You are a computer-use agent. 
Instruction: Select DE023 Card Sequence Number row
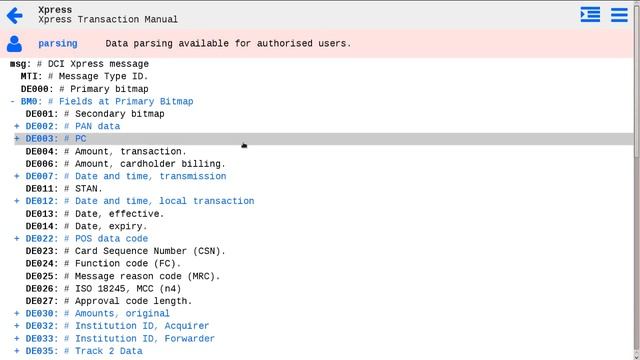(125, 251)
